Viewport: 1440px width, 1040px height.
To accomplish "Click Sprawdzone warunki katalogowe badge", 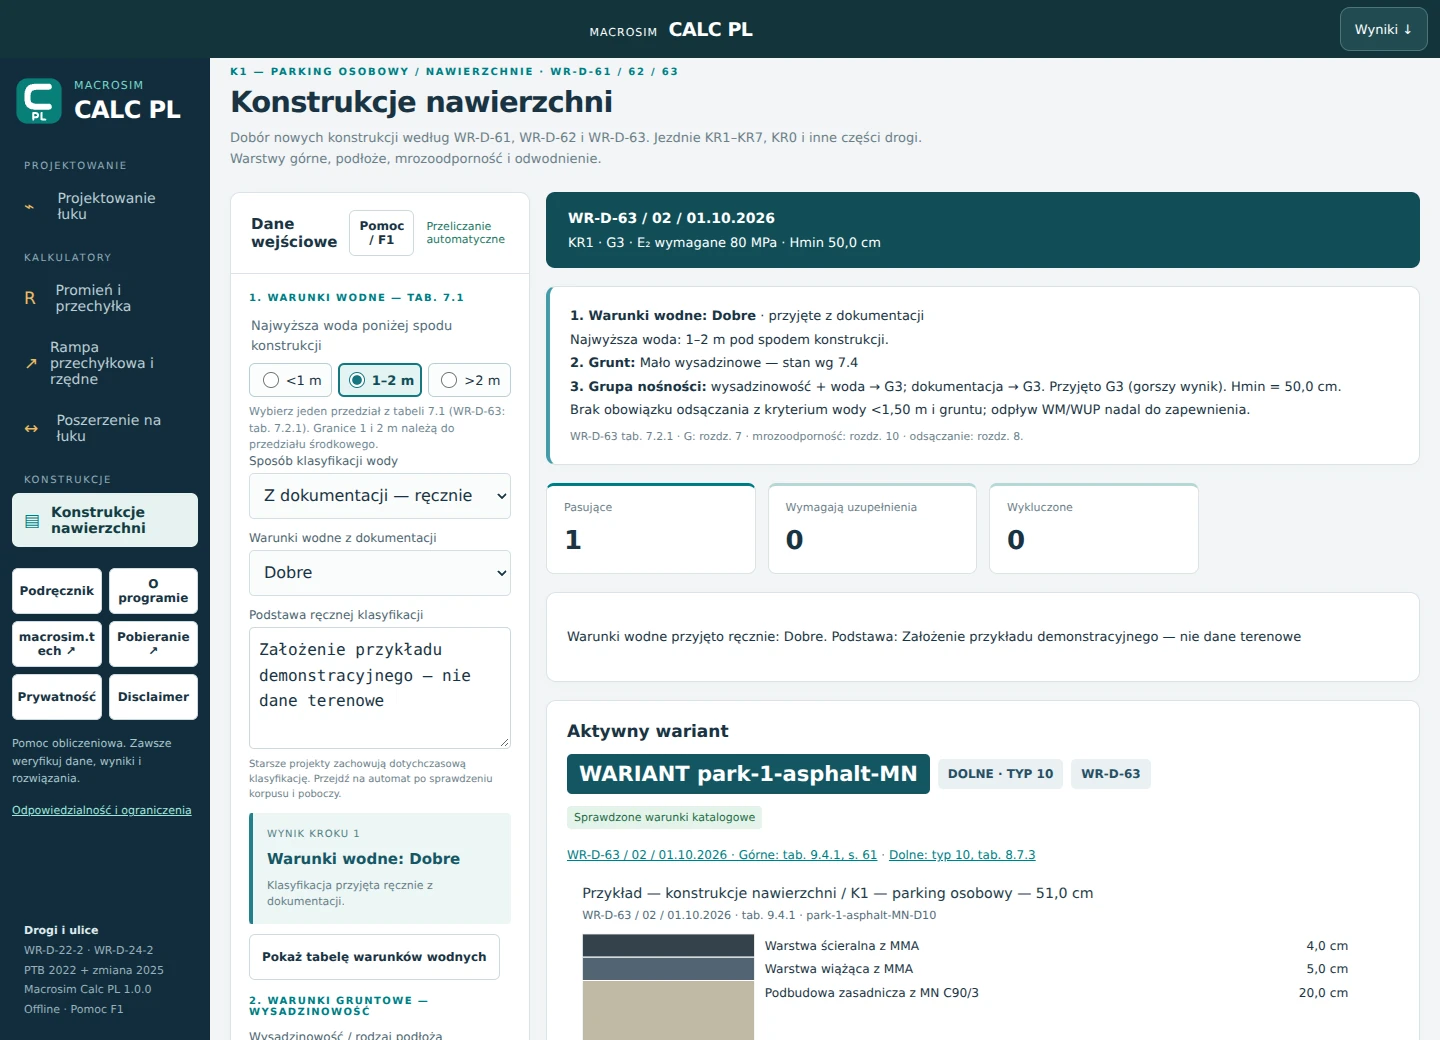I will (664, 817).
